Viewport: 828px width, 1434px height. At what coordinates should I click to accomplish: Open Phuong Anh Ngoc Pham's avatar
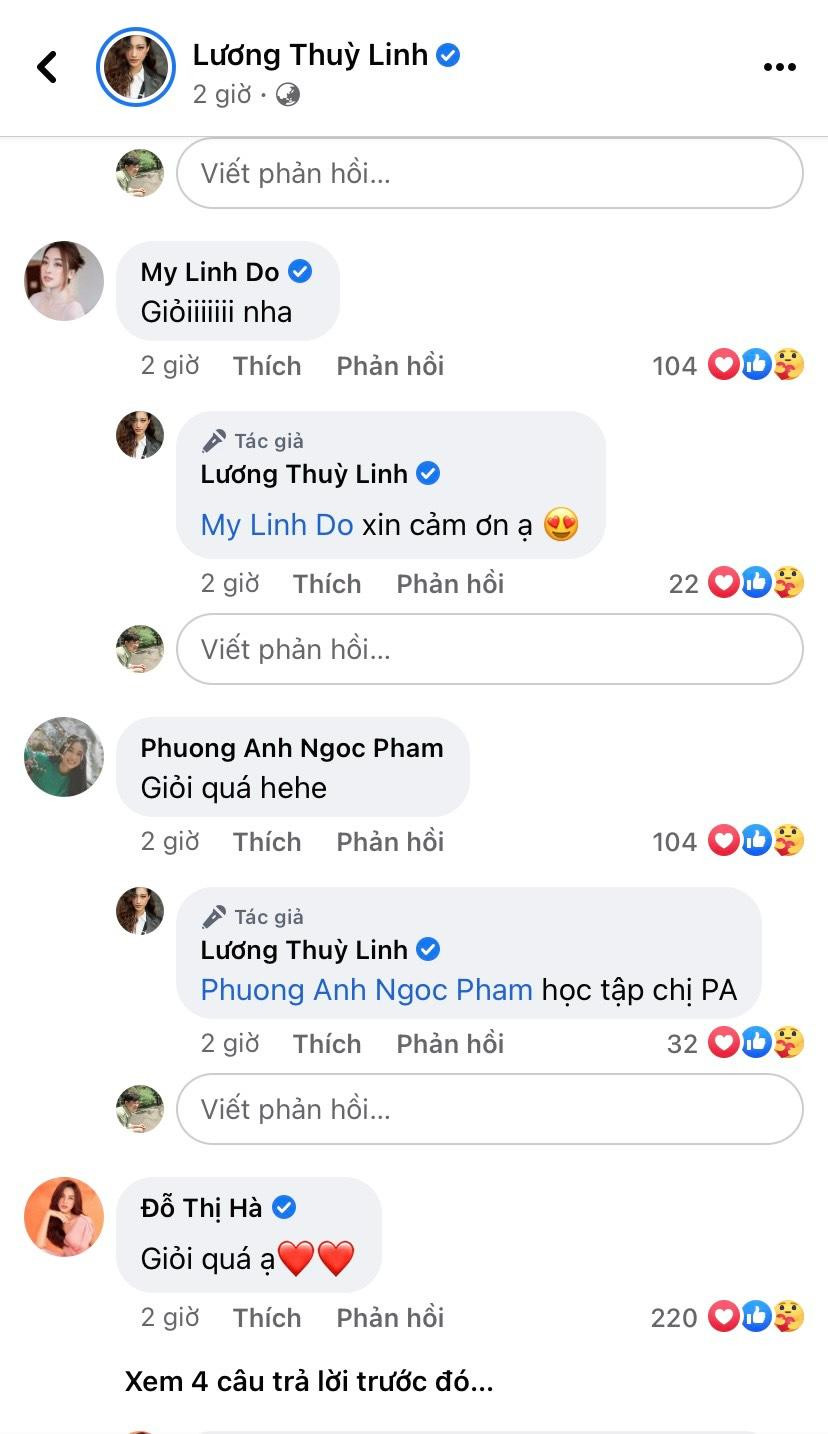64,757
